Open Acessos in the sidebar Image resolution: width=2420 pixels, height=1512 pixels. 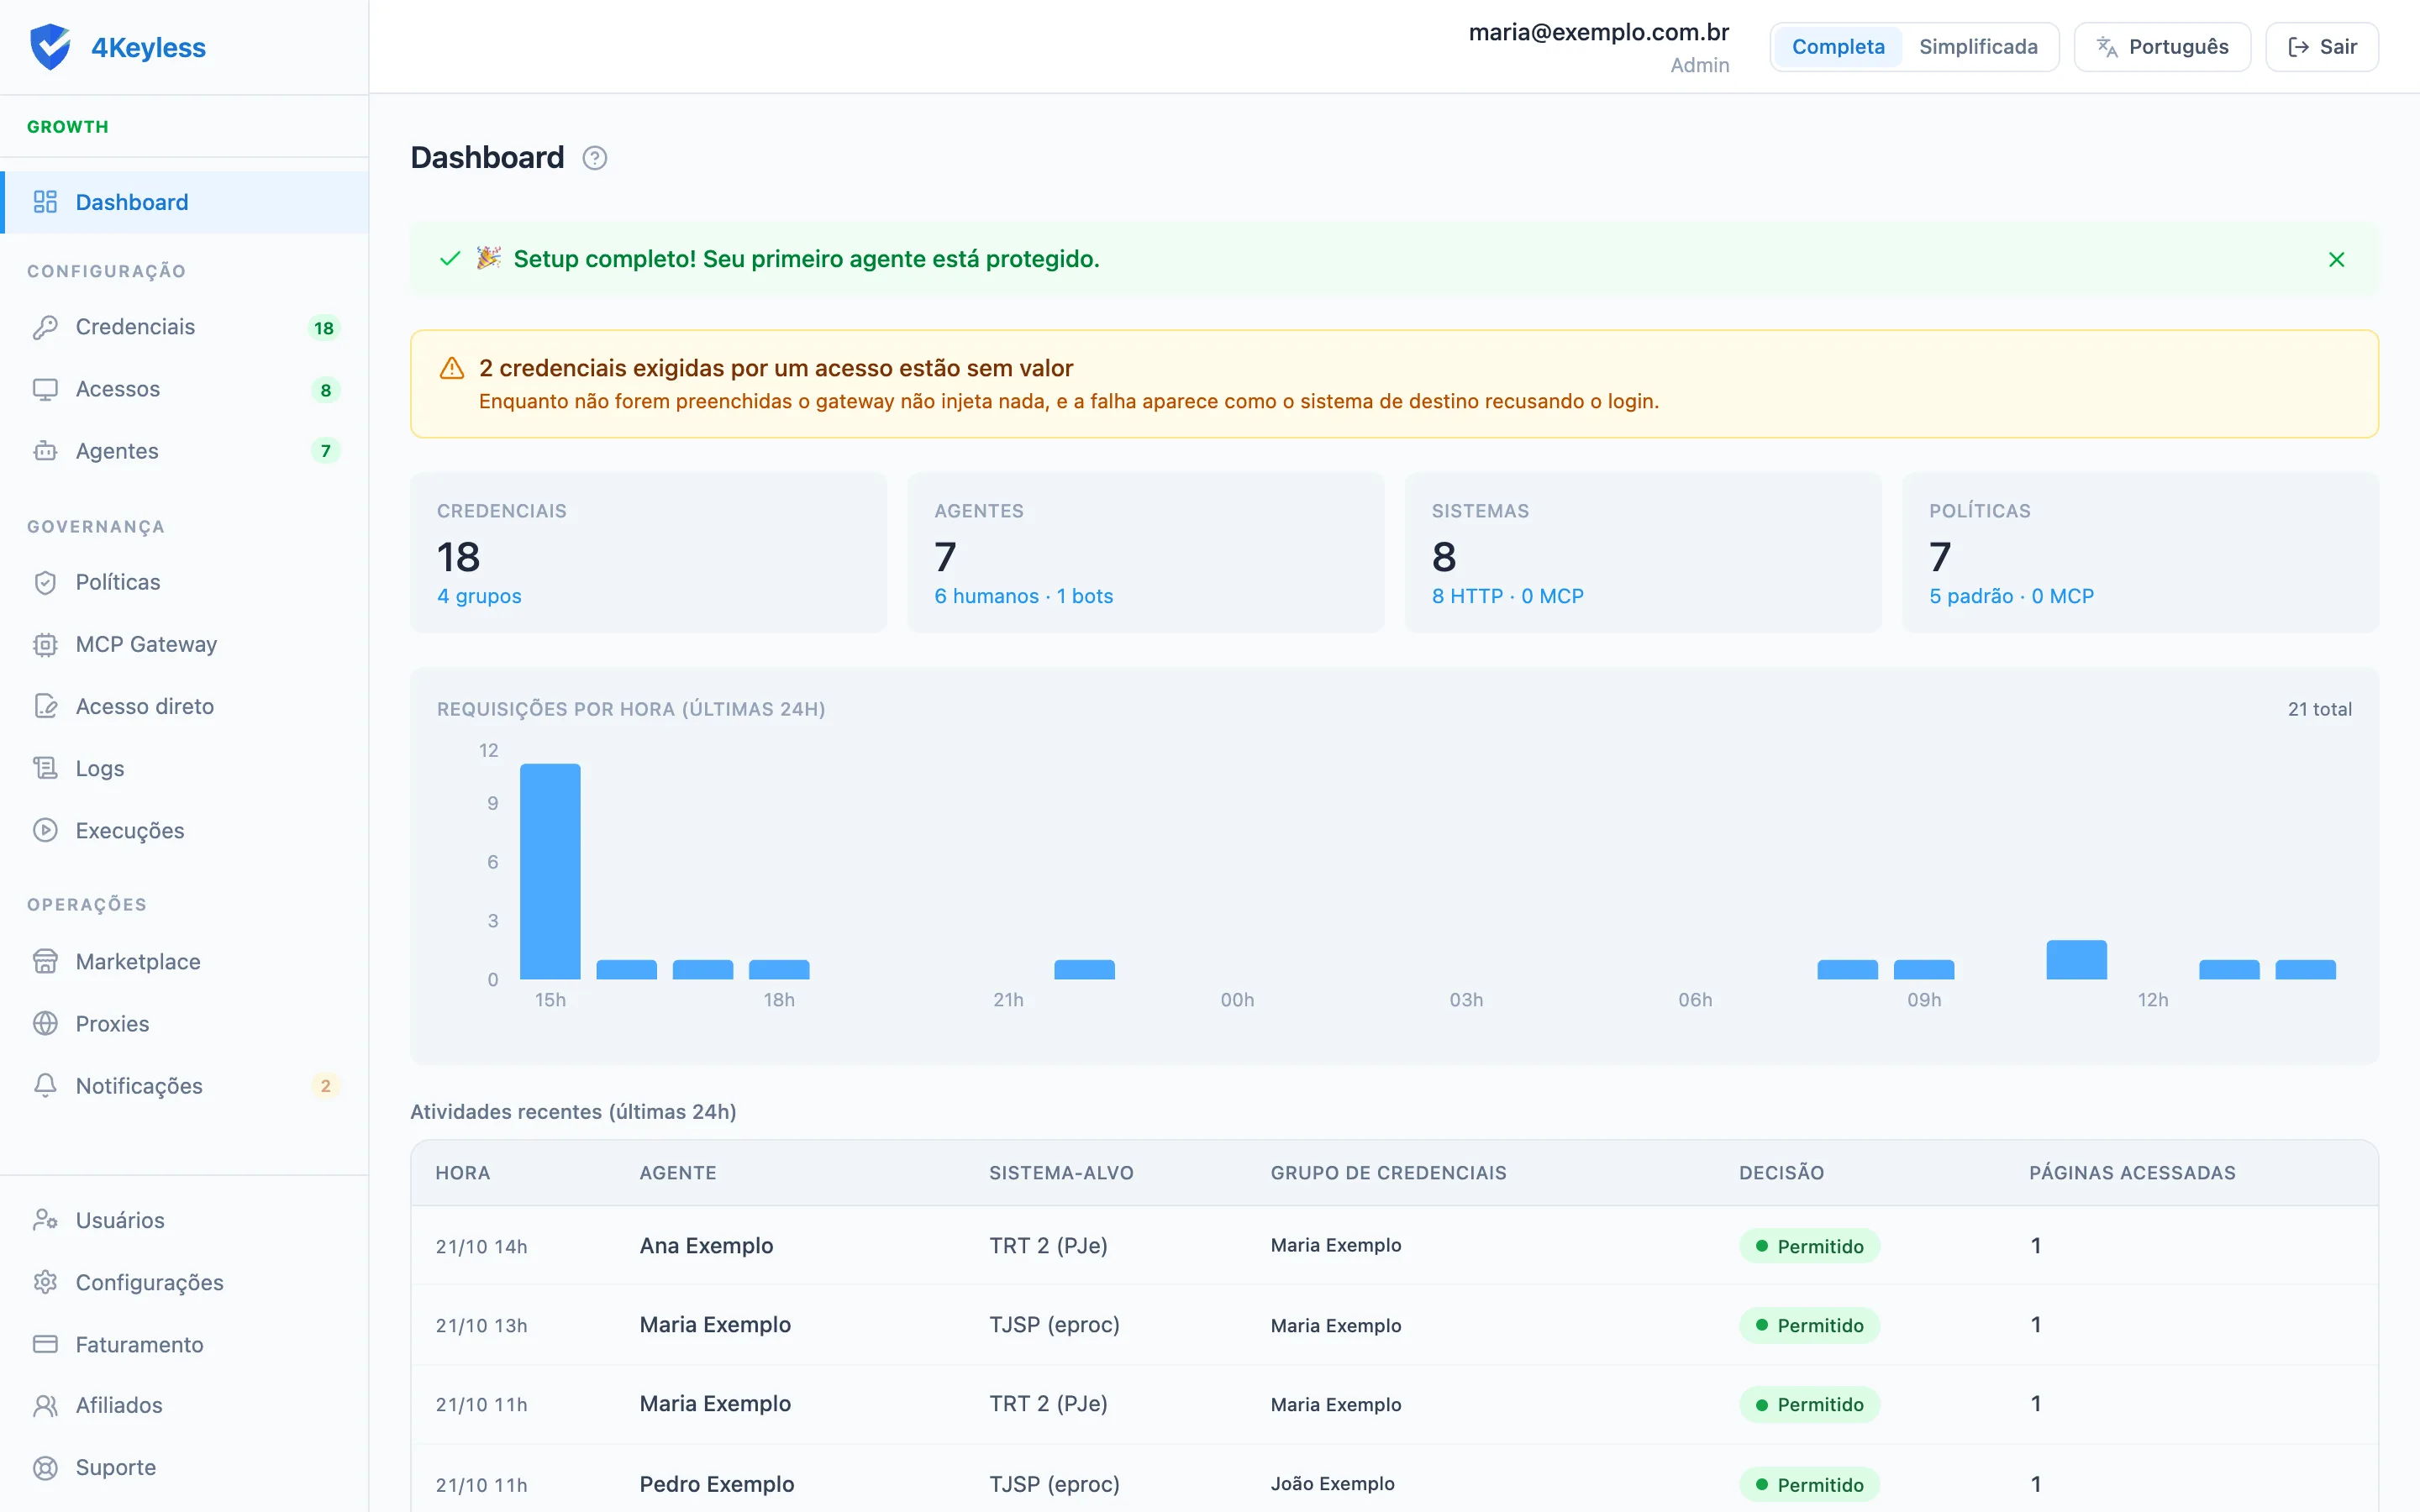tap(185, 389)
